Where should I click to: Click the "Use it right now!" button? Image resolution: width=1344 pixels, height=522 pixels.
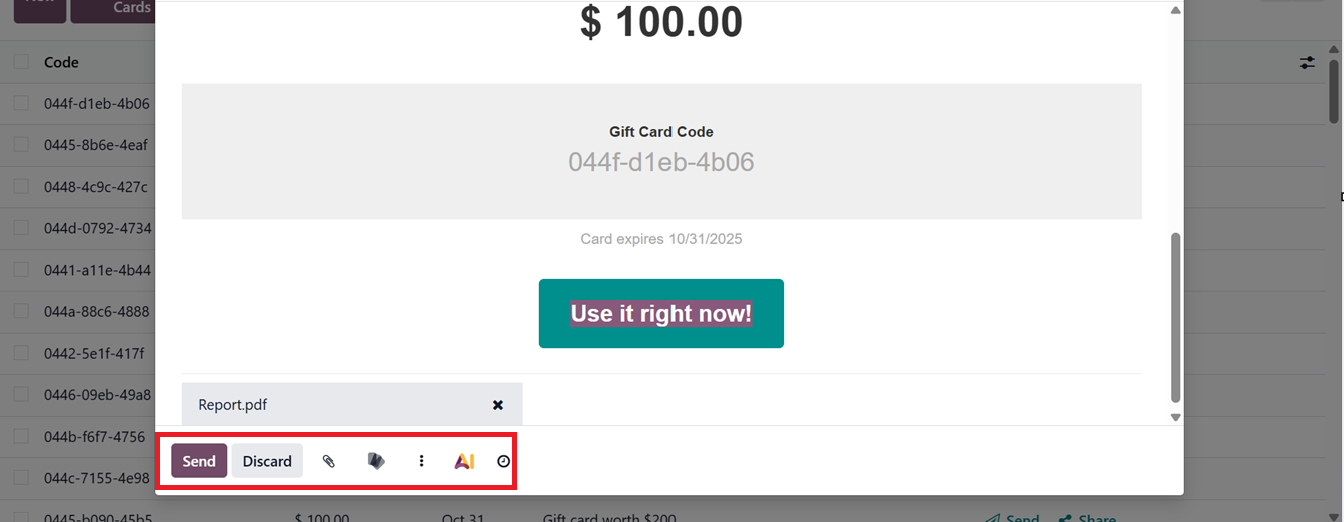click(661, 314)
